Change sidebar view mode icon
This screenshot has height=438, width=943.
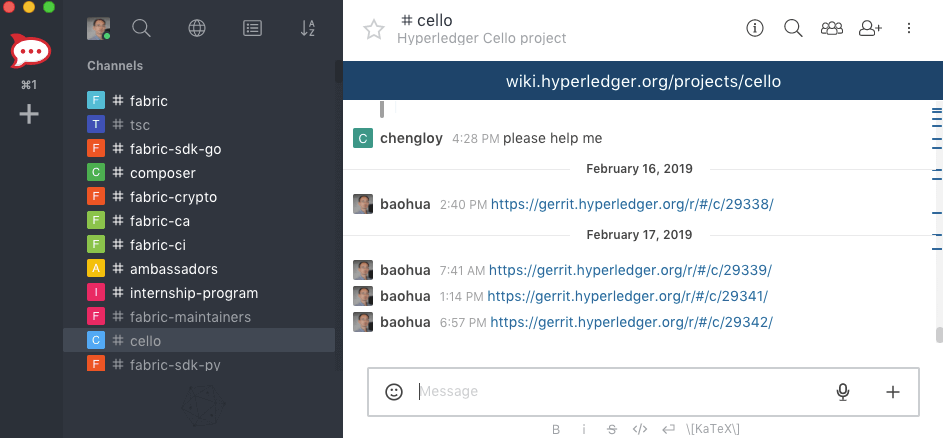pyautogui.click(x=252, y=28)
